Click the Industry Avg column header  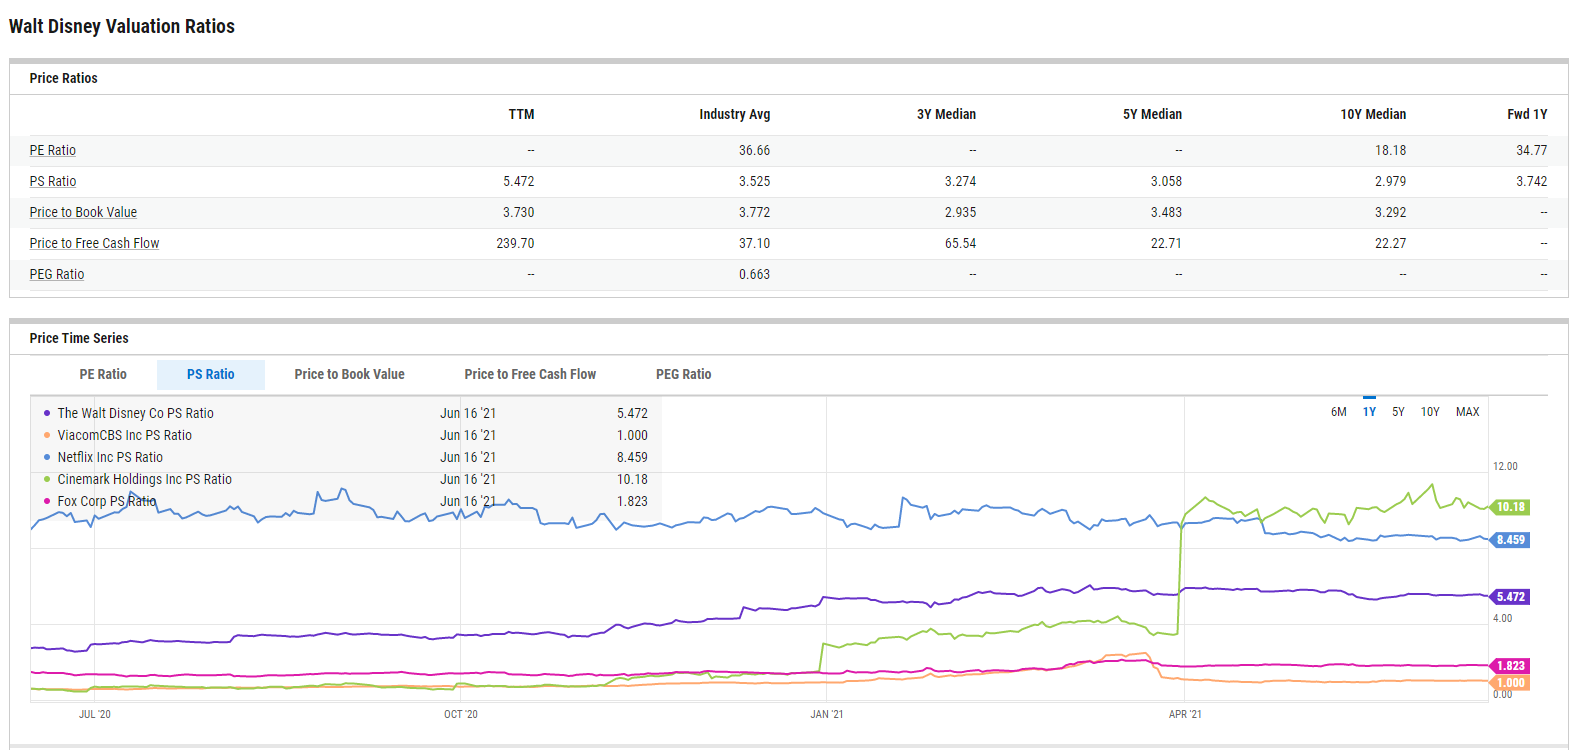(734, 114)
